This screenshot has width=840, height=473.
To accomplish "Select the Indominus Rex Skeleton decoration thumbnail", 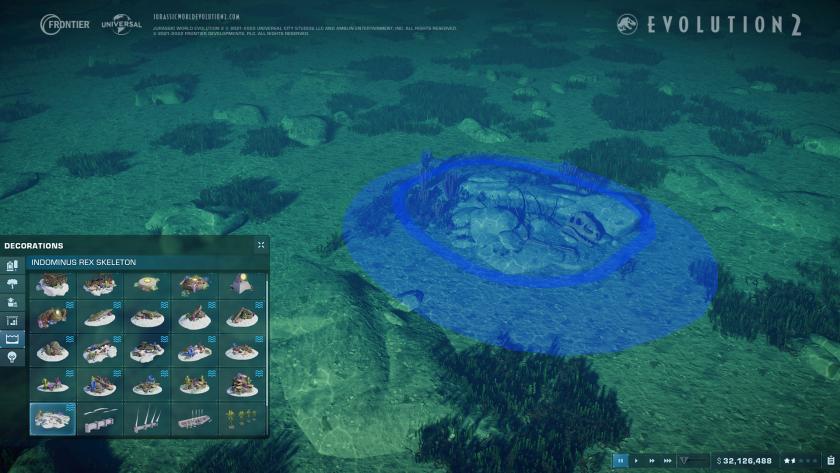I will tap(54, 416).
